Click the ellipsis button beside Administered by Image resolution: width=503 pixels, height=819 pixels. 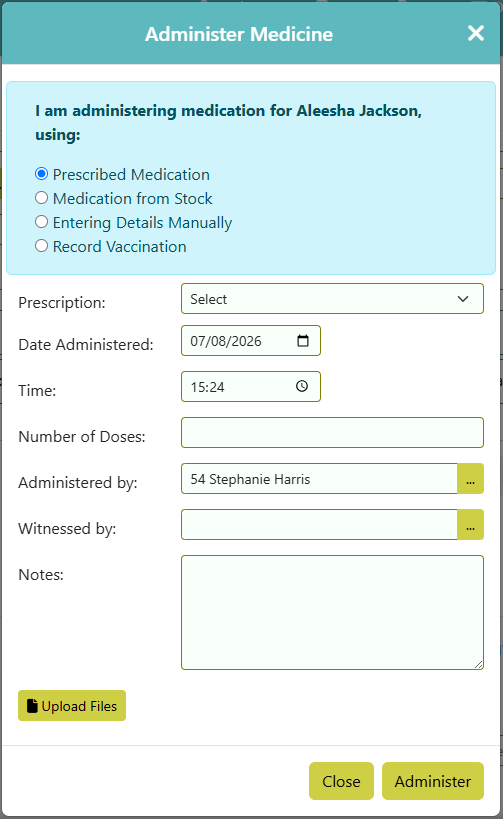click(x=470, y=478)
